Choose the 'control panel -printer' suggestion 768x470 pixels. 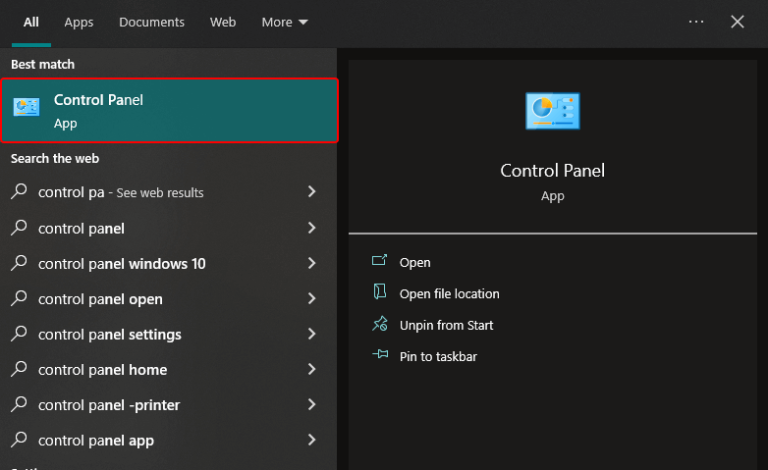(x=108, y=405)
